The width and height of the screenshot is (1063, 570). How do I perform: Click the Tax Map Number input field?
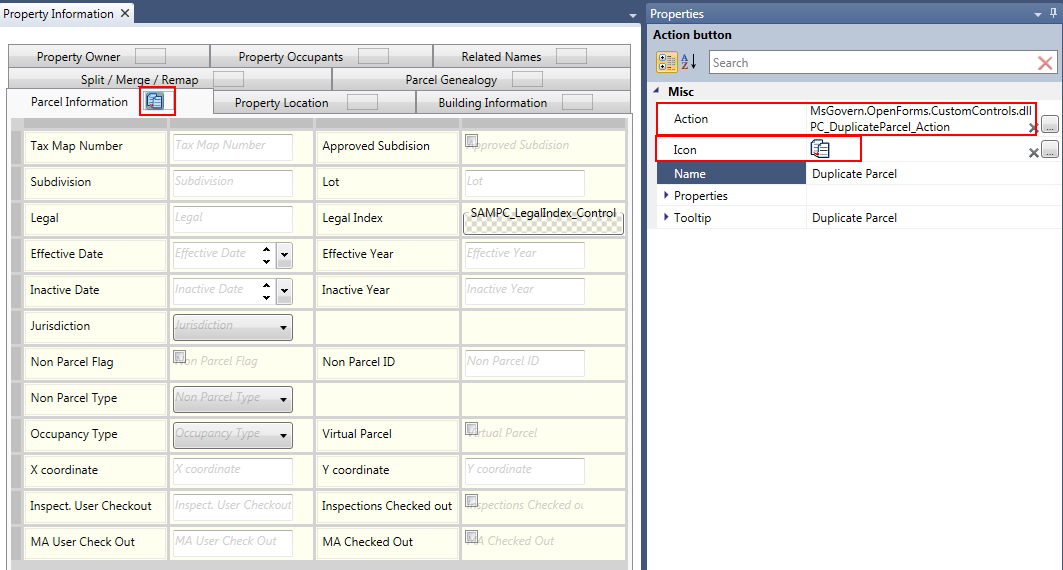tap(232, 146)
